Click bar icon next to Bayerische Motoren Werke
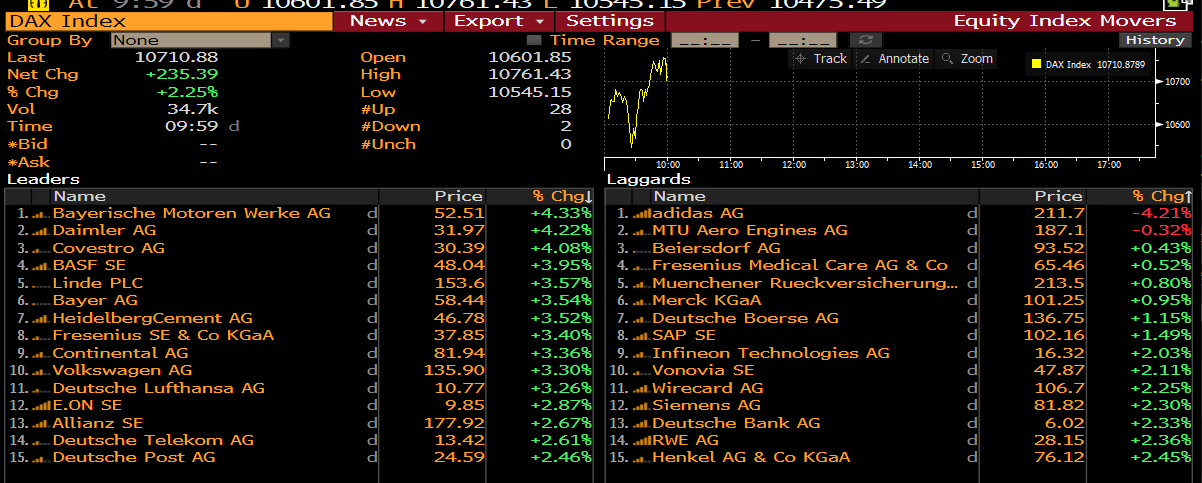 [x=40, y=214]
